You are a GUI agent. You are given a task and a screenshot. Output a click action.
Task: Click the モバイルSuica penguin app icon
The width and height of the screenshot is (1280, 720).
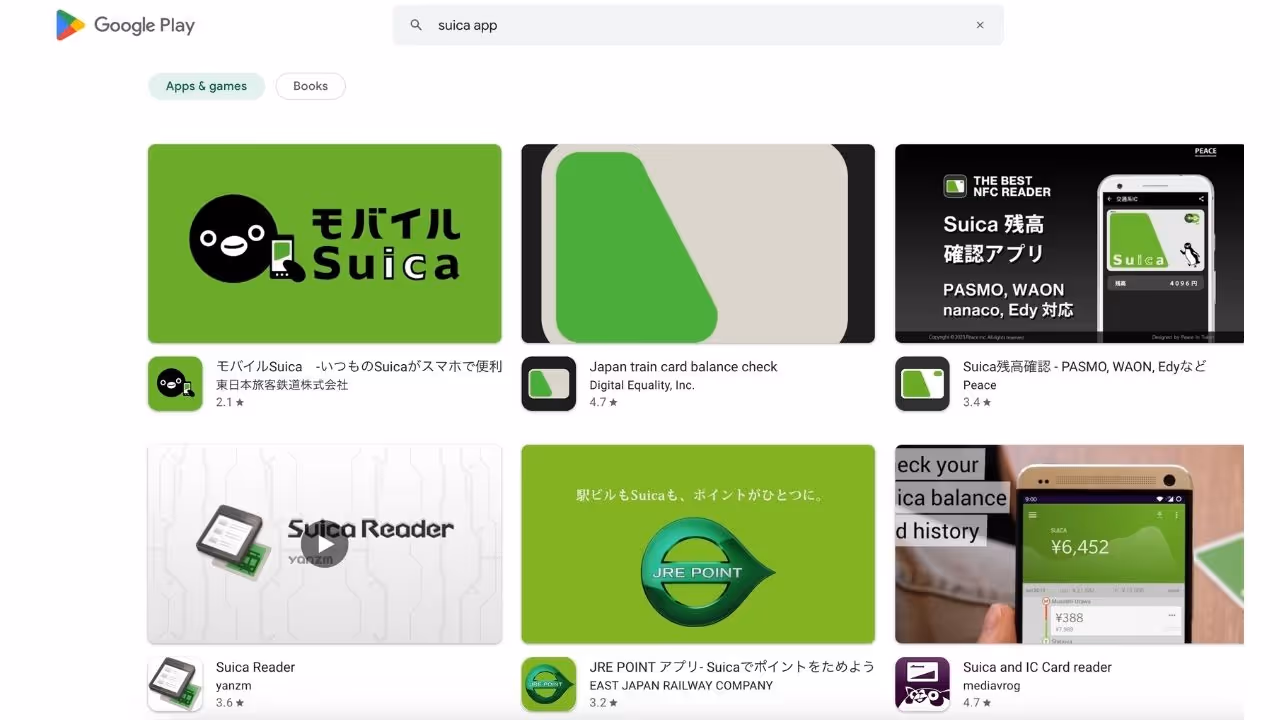175,384
